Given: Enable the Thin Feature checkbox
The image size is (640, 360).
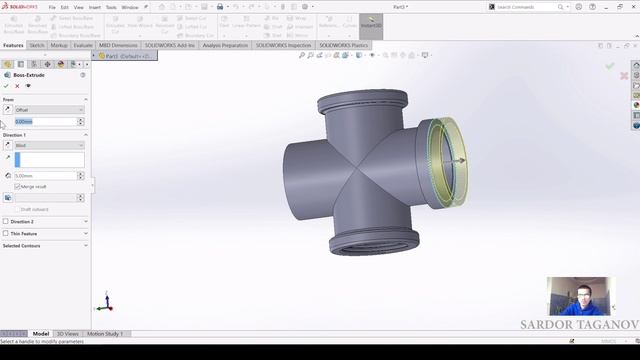Looking at the screenshot, I should 6,233.
